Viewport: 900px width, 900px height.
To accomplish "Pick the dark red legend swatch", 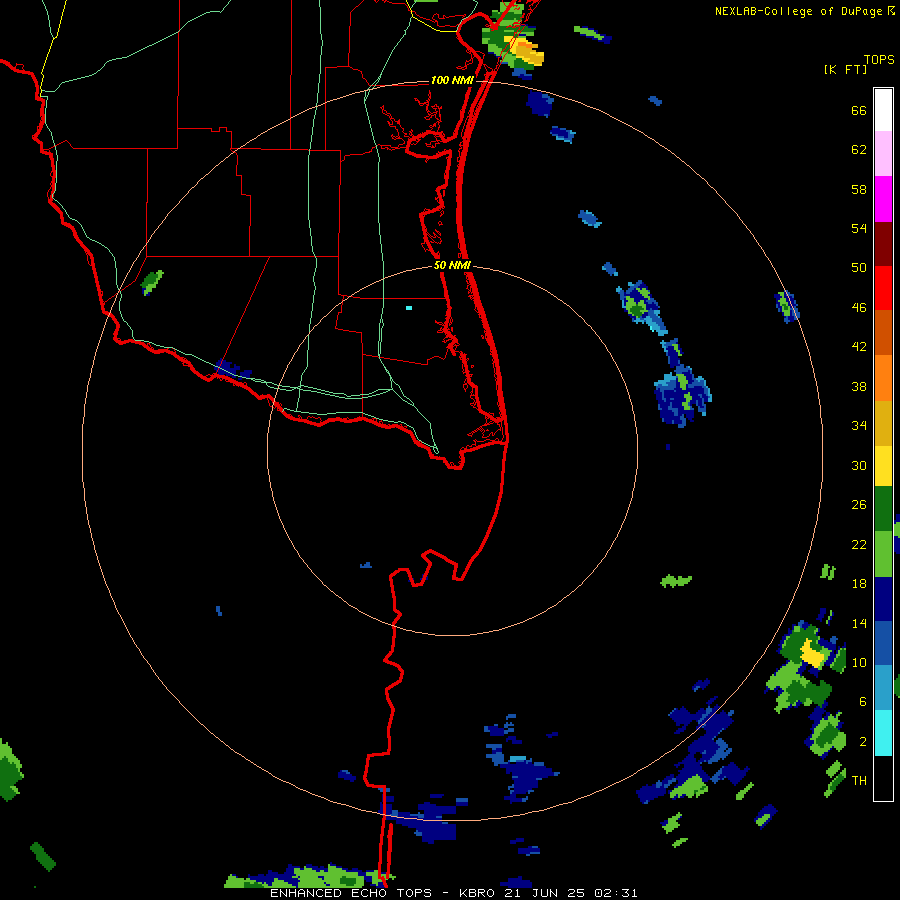I will point(883,243).
